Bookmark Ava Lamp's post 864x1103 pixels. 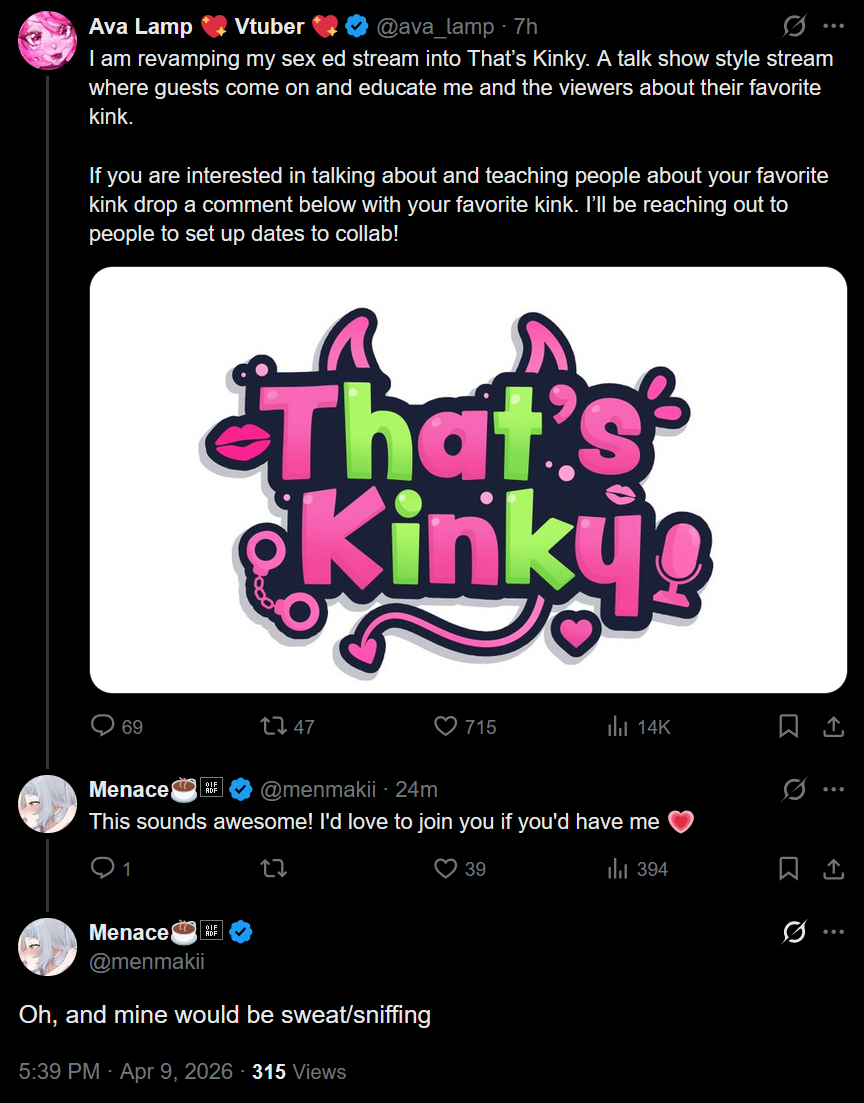point(789,725)
